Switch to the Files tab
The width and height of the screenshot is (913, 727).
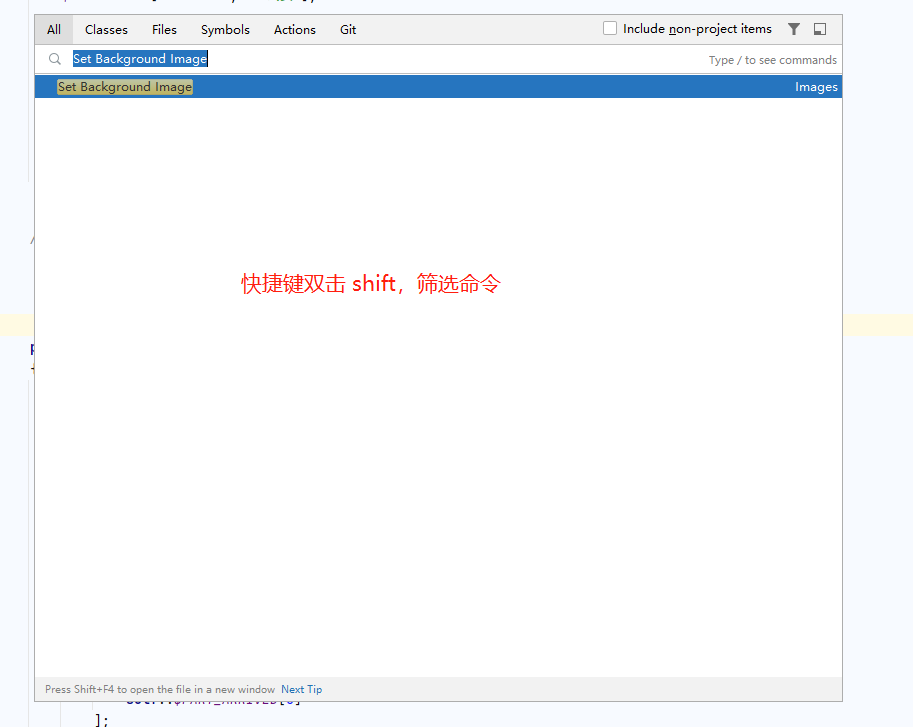point(164,29)
